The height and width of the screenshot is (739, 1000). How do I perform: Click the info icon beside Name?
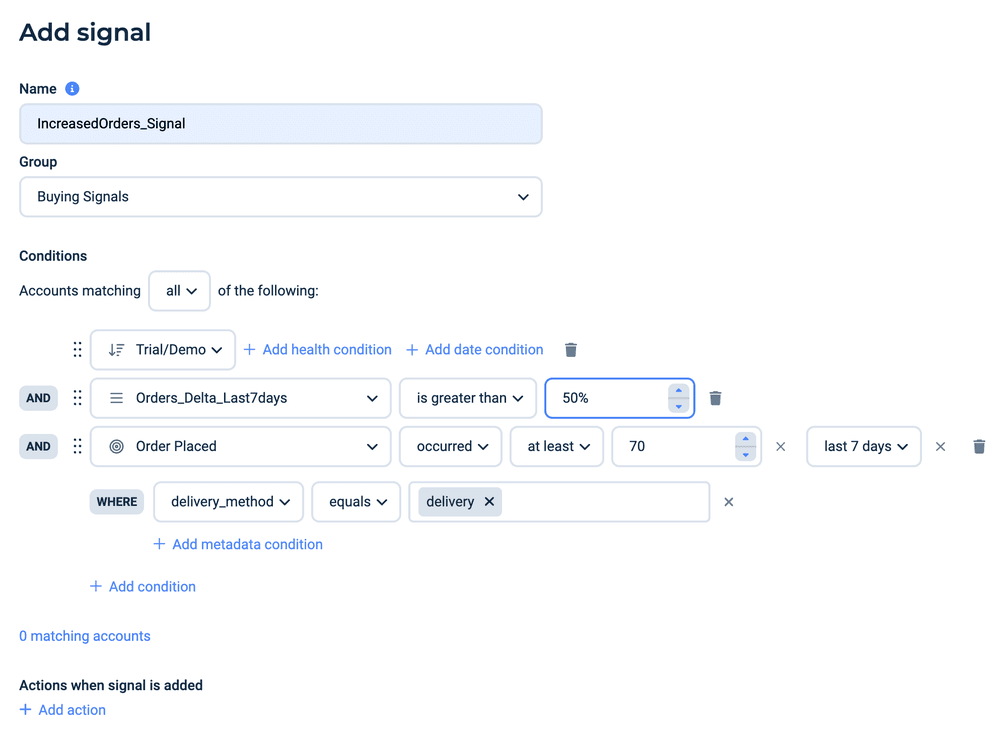pos(72,89)
